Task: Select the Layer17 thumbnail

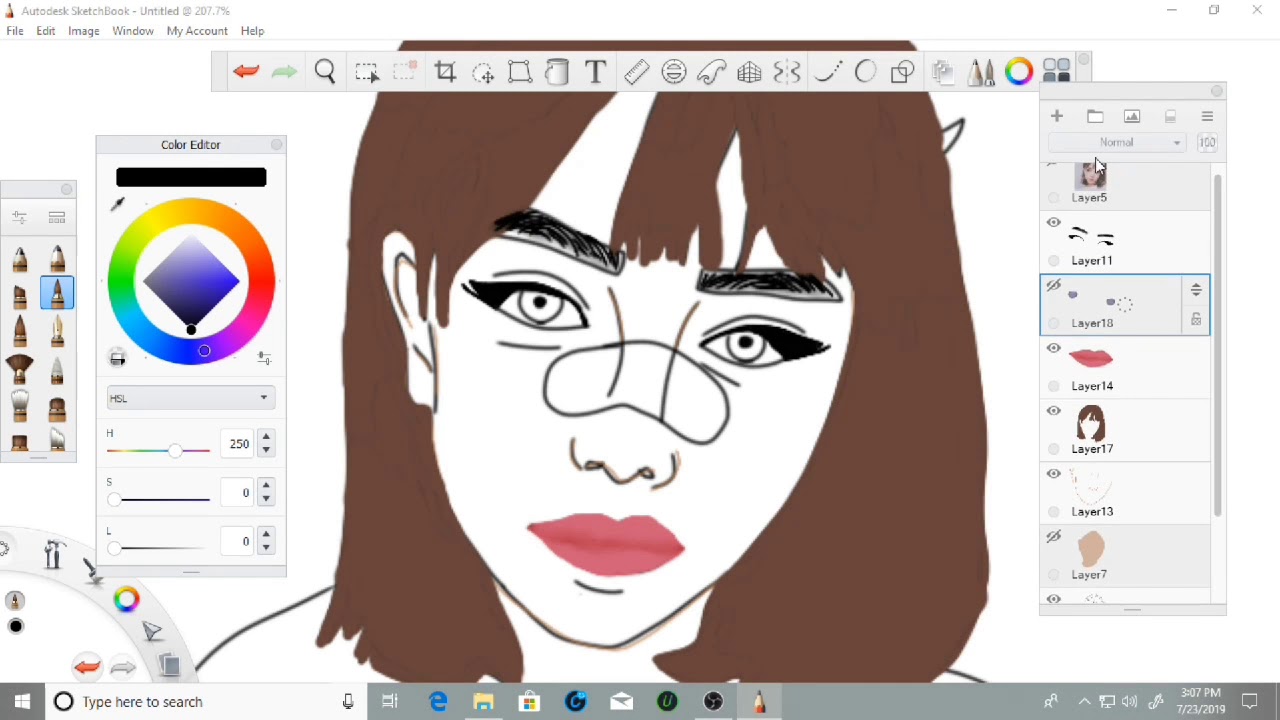Action: (x=1091, y=423)
